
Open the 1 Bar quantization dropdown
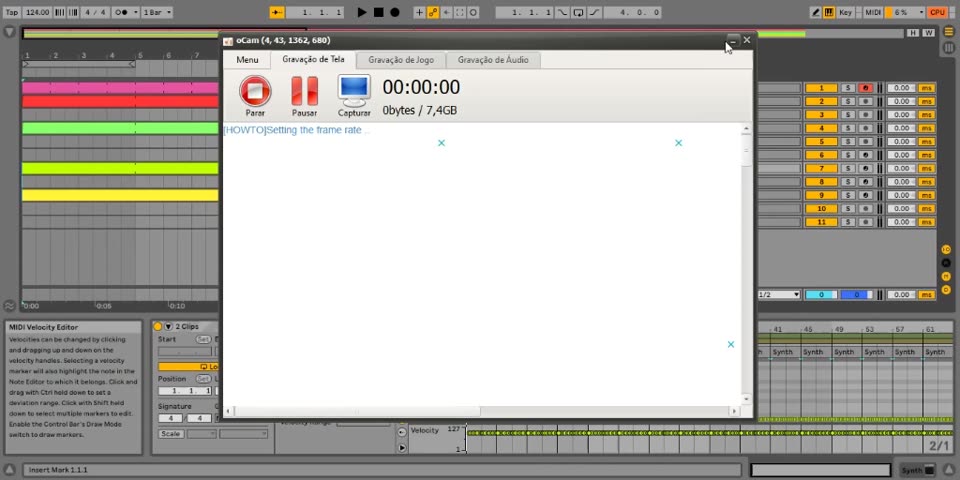[x=156, y=12]
